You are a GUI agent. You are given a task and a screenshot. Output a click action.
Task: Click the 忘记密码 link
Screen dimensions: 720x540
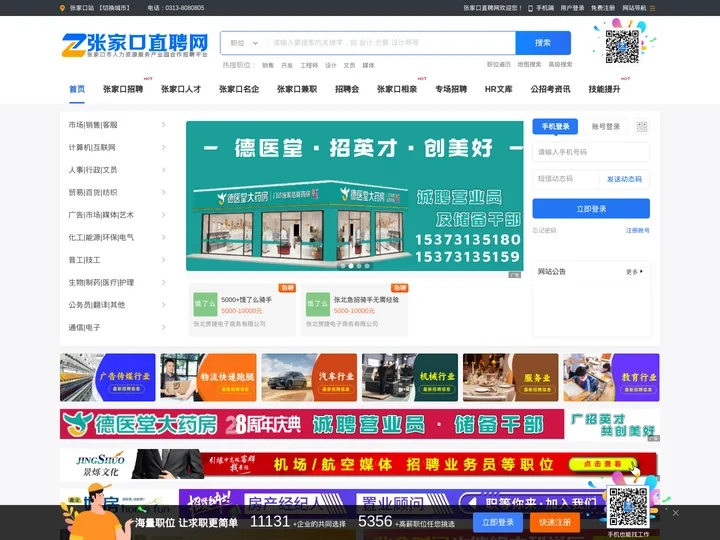click(x=544, y=231)
